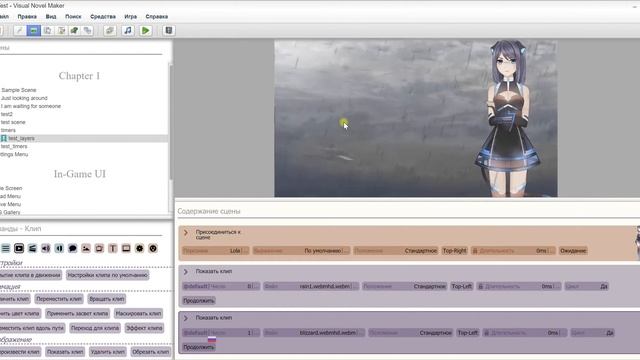Open the 'Средства' menu
The image size is (640, 360).
(x=103, y=17)
